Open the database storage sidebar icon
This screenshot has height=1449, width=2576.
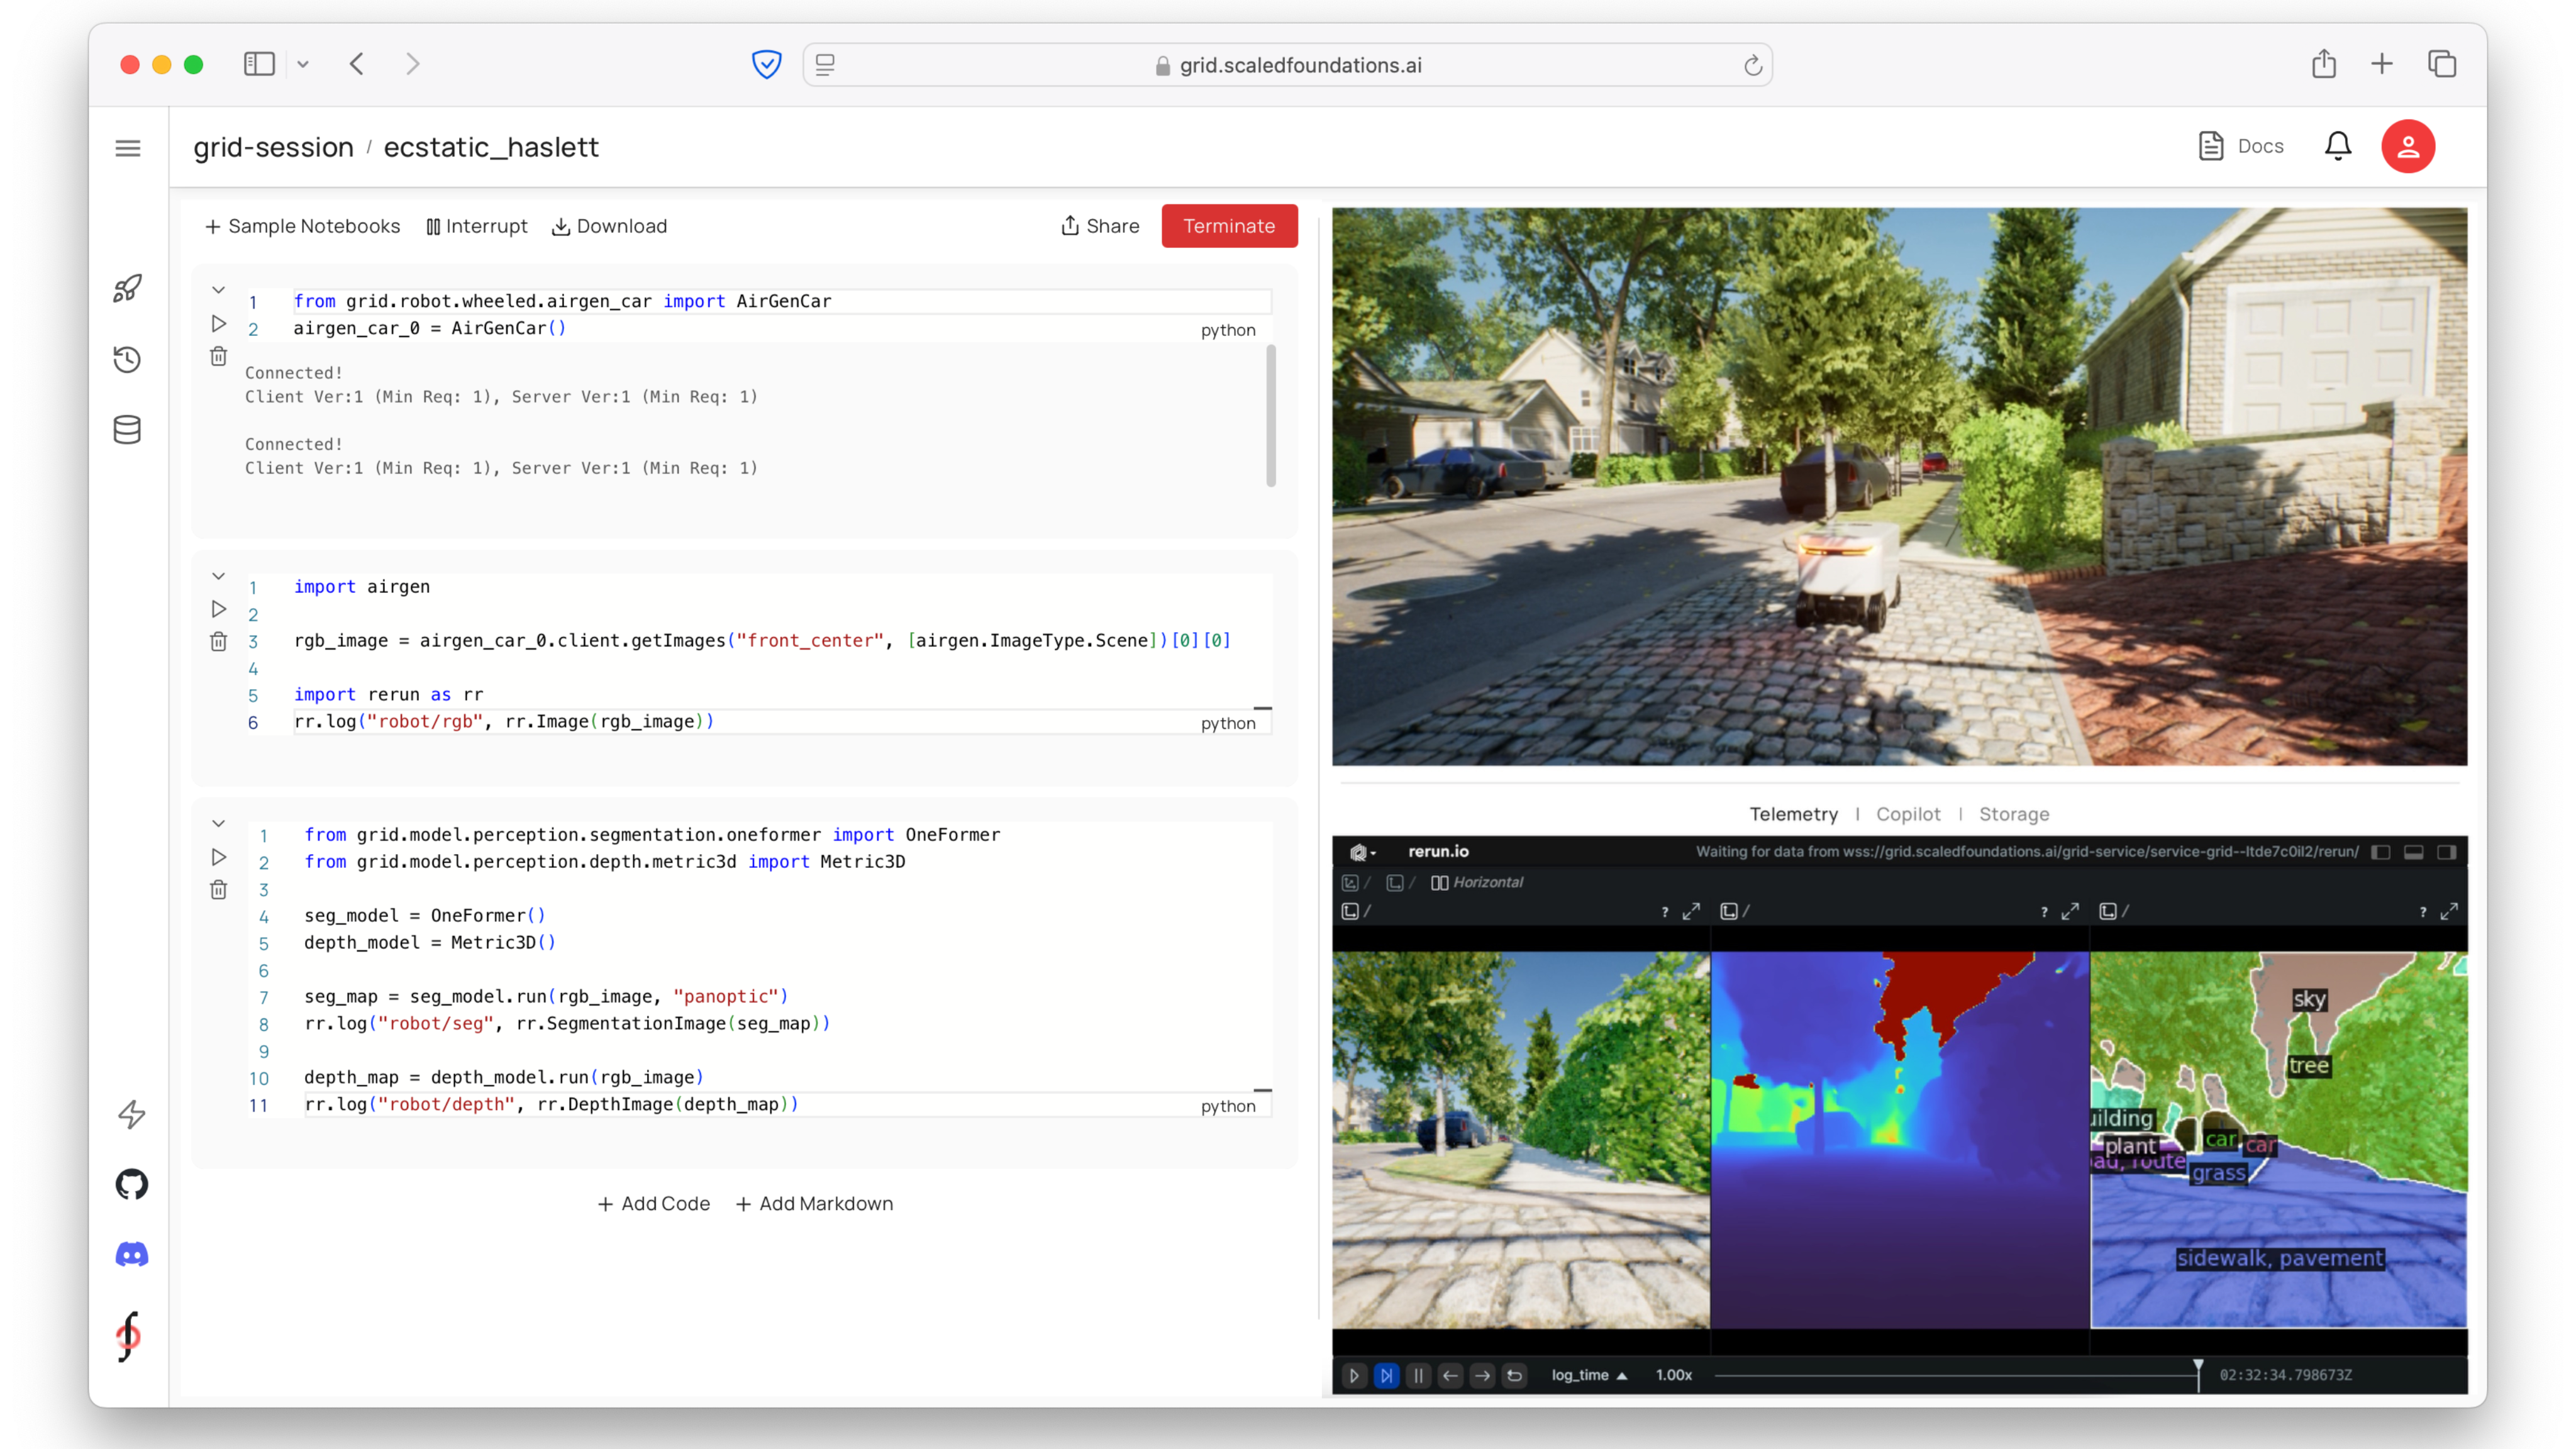pyautogui.click(x=128, y=430)
